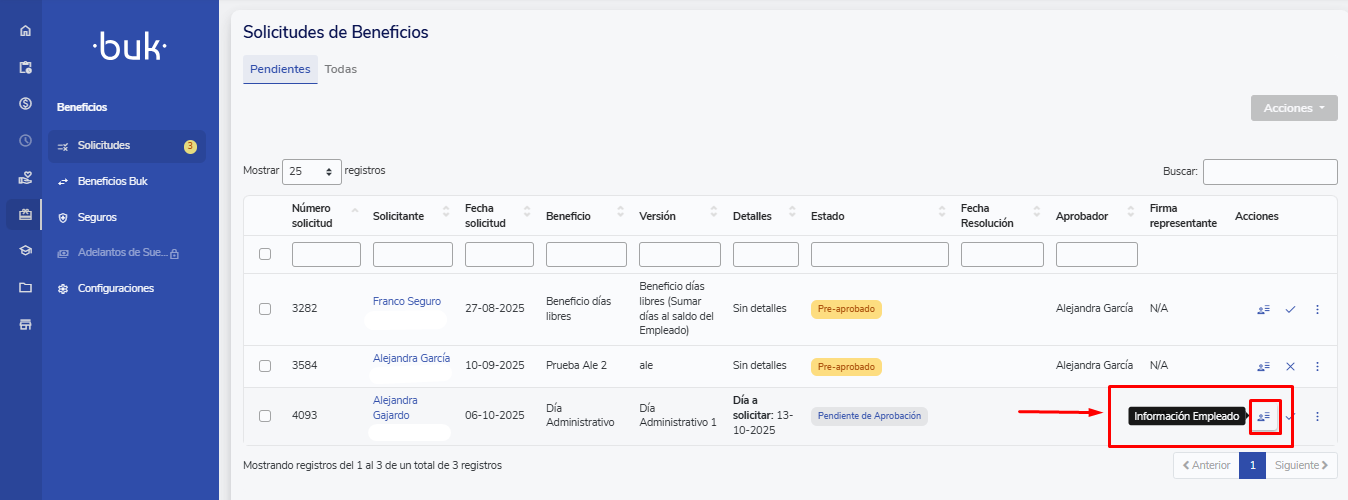
Task: Open the folder icon in left sidebar
Action: click(25, 288)
